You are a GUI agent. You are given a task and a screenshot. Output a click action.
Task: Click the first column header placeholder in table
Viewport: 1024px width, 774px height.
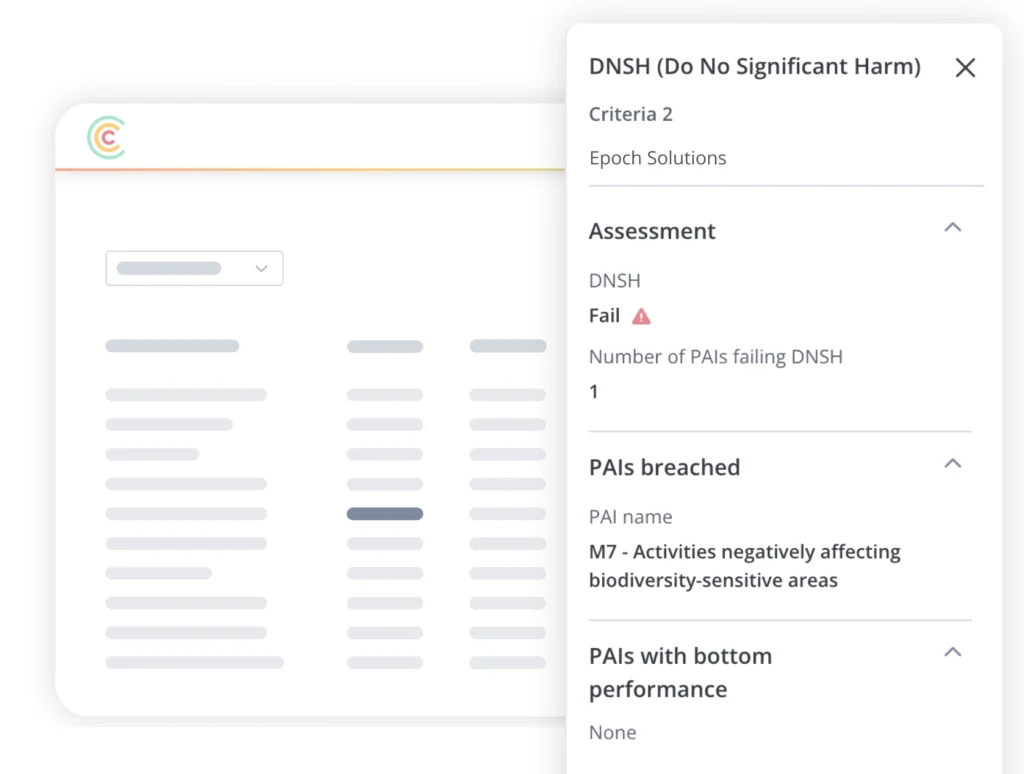[172, 346]
